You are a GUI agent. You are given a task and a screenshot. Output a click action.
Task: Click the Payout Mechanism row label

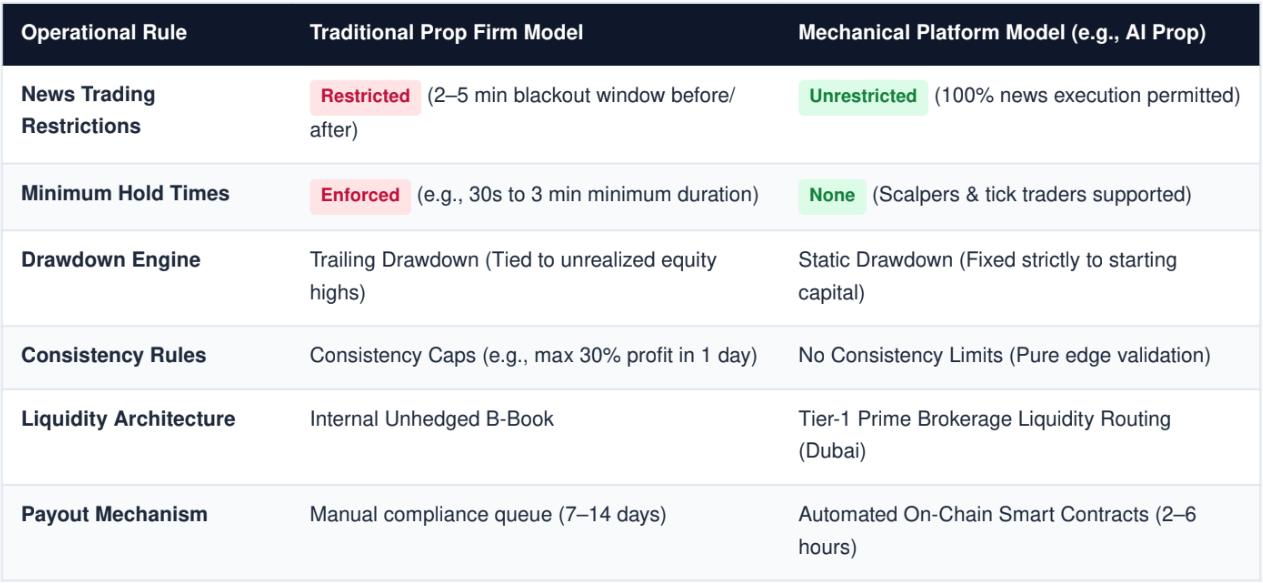115,515
